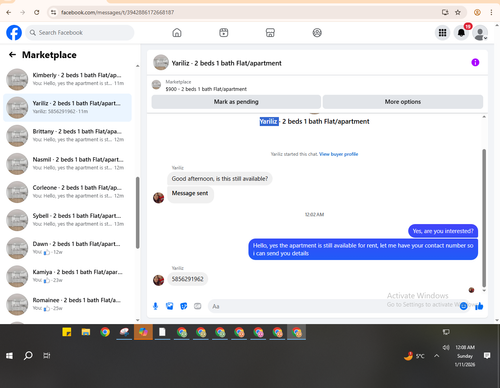Open Corleone conversation

click(67, 192)
